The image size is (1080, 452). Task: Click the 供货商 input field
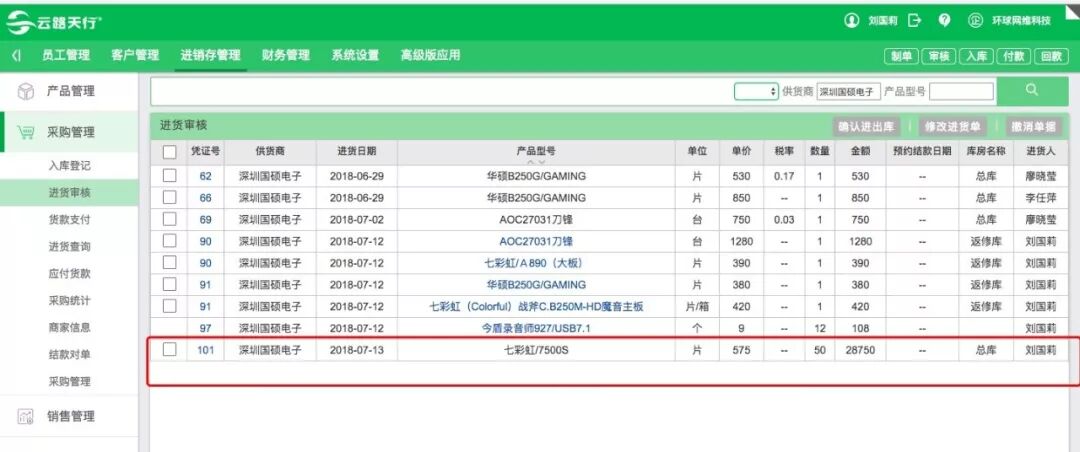pos(849,92)
